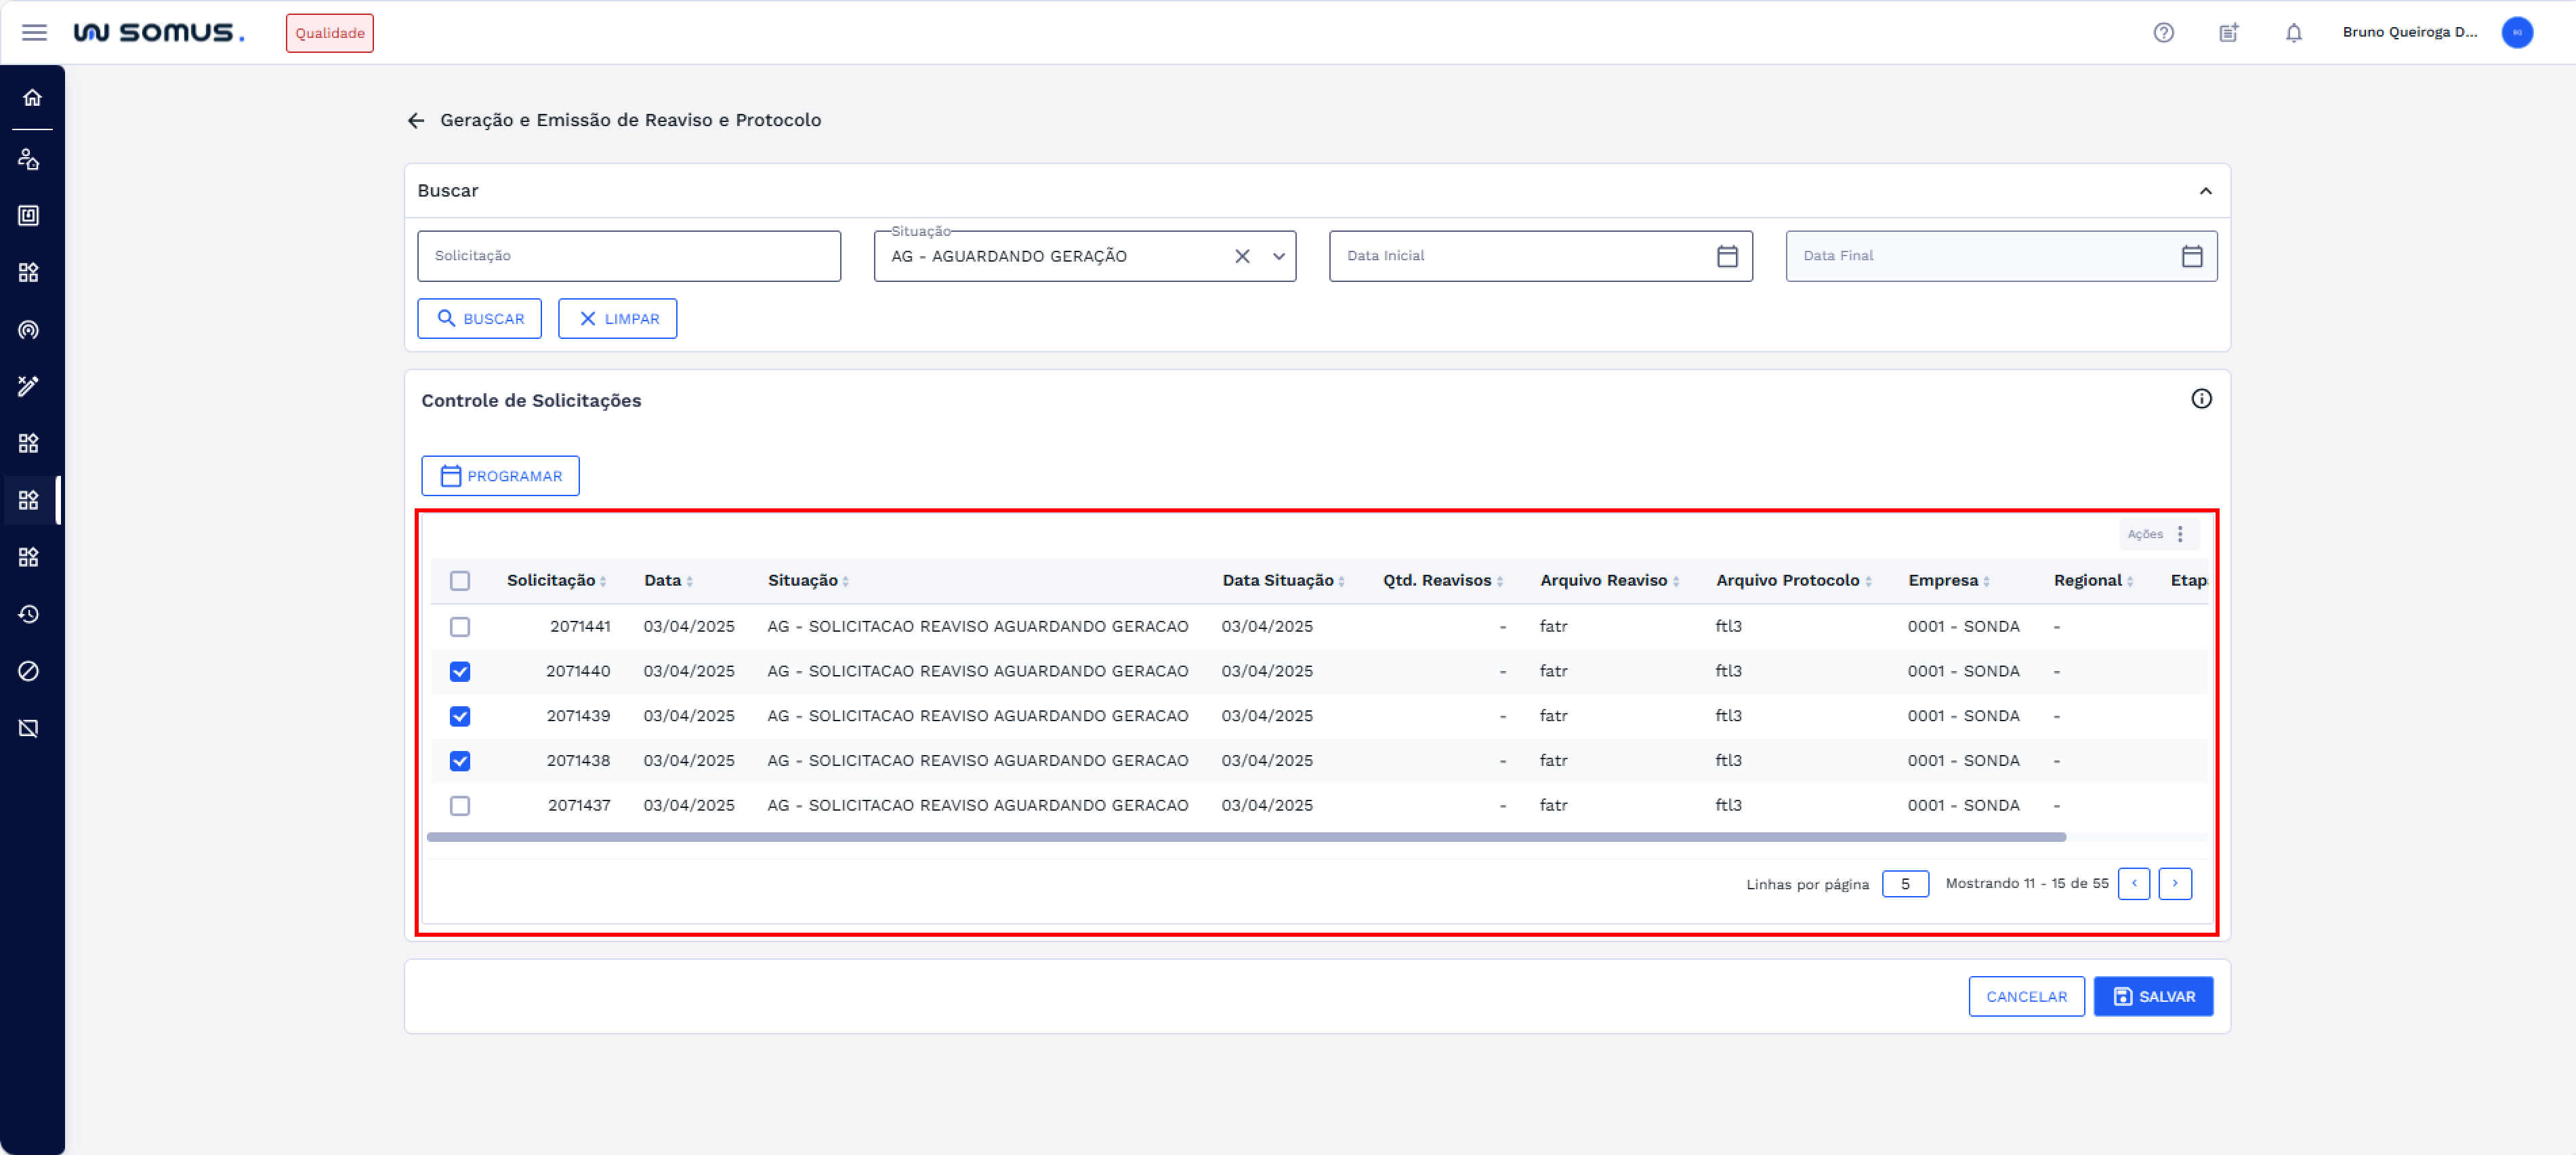This screenshot has width=2576, height=1155.
Task: Click the help question mark icon
Action: click(x=2163, y=33)
